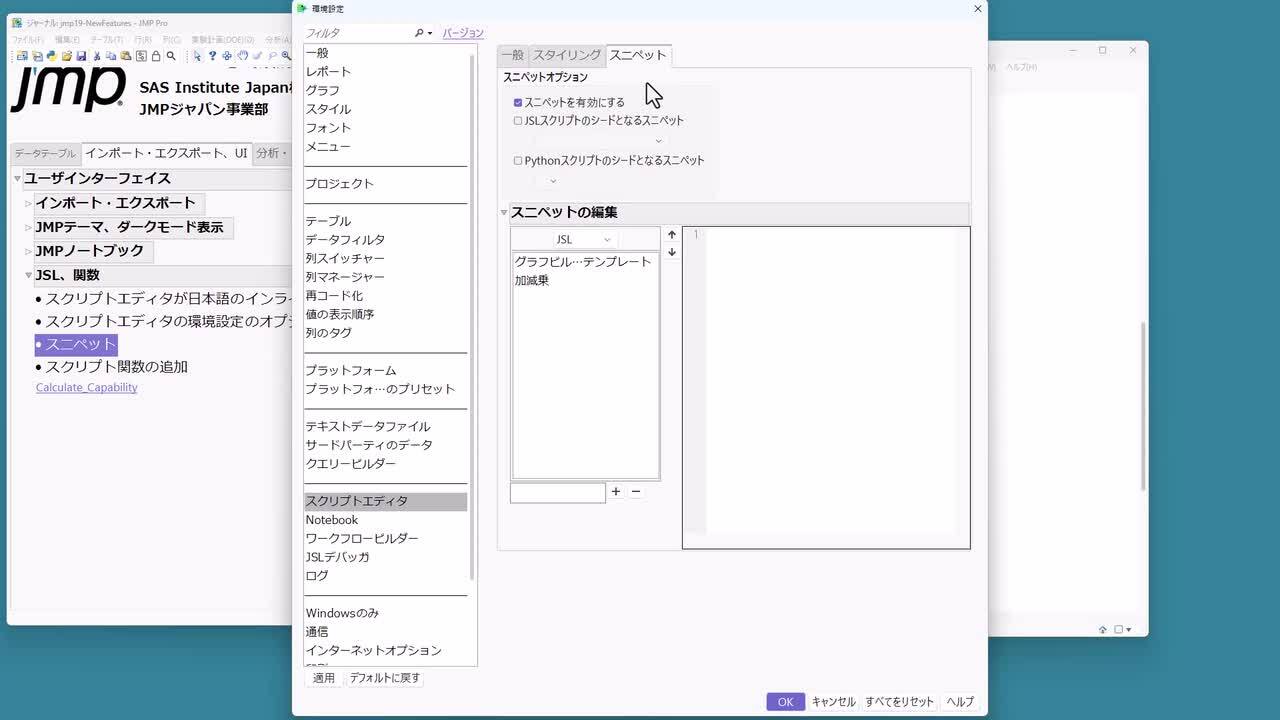Expand the JMPノートブック tree node
This screenshot has width=1280, height=720.
pyautogui.click(x=29, y=252)
